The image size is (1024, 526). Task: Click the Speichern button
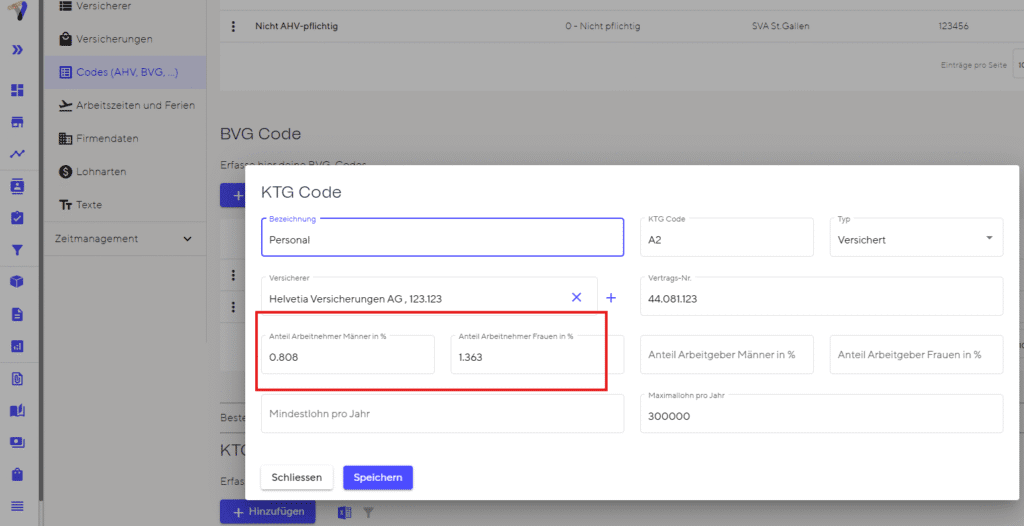377,477
